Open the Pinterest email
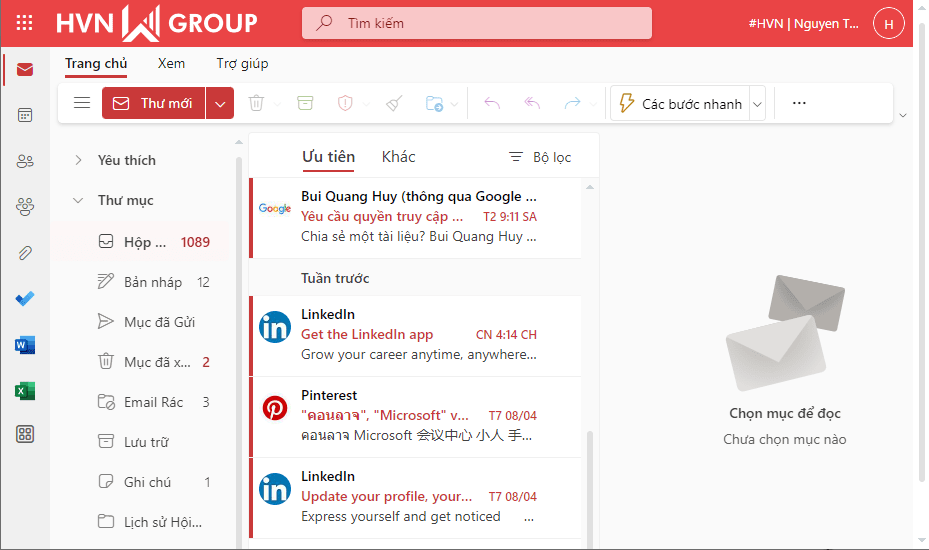Viewport: 929px width, 550px height. pyautogui.click(x=415, y=417)
